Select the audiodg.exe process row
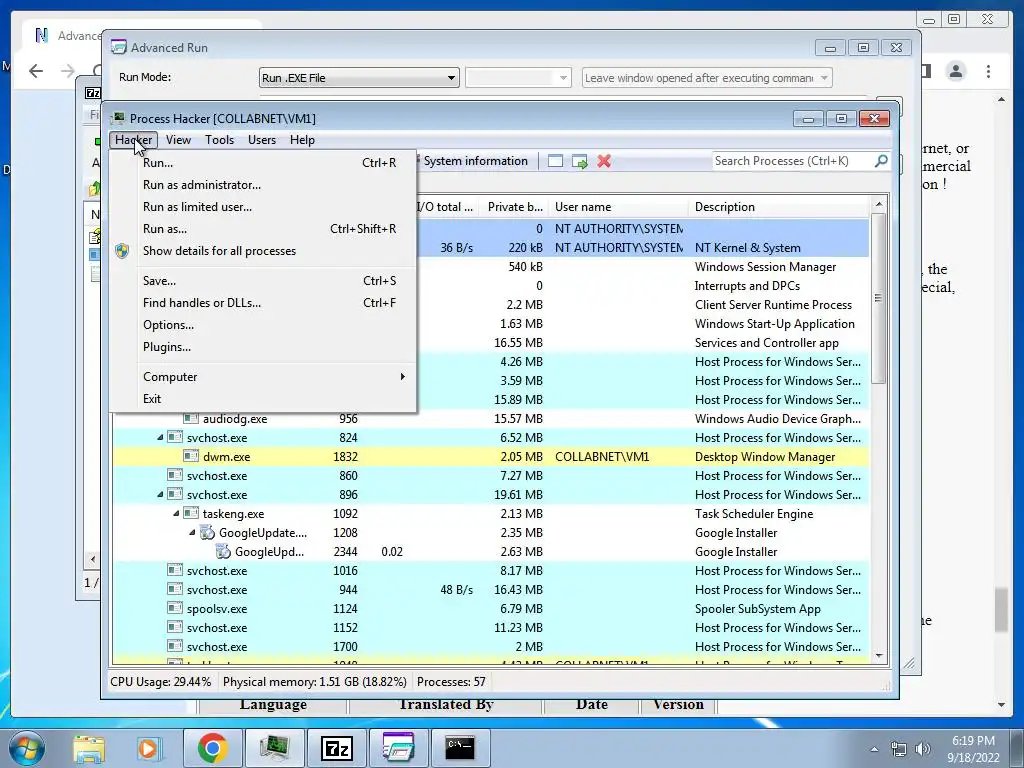The height and width of the screenshot is (768, 1024). (x=491, y=419)
